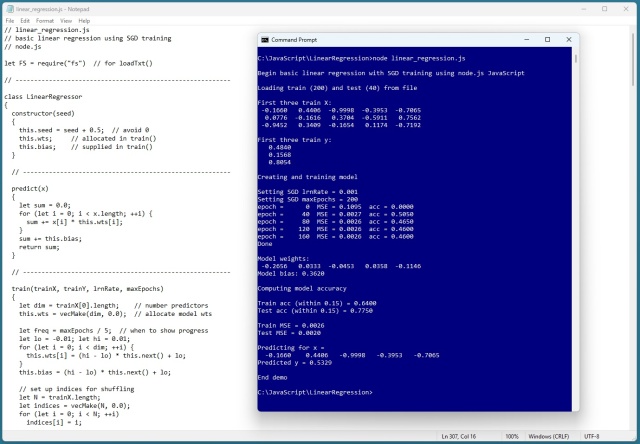The width and height of the screenshot is (640, 444).
Task: Click the 'let N = trainX.length;' line
Action: click(x=60, y=397)
